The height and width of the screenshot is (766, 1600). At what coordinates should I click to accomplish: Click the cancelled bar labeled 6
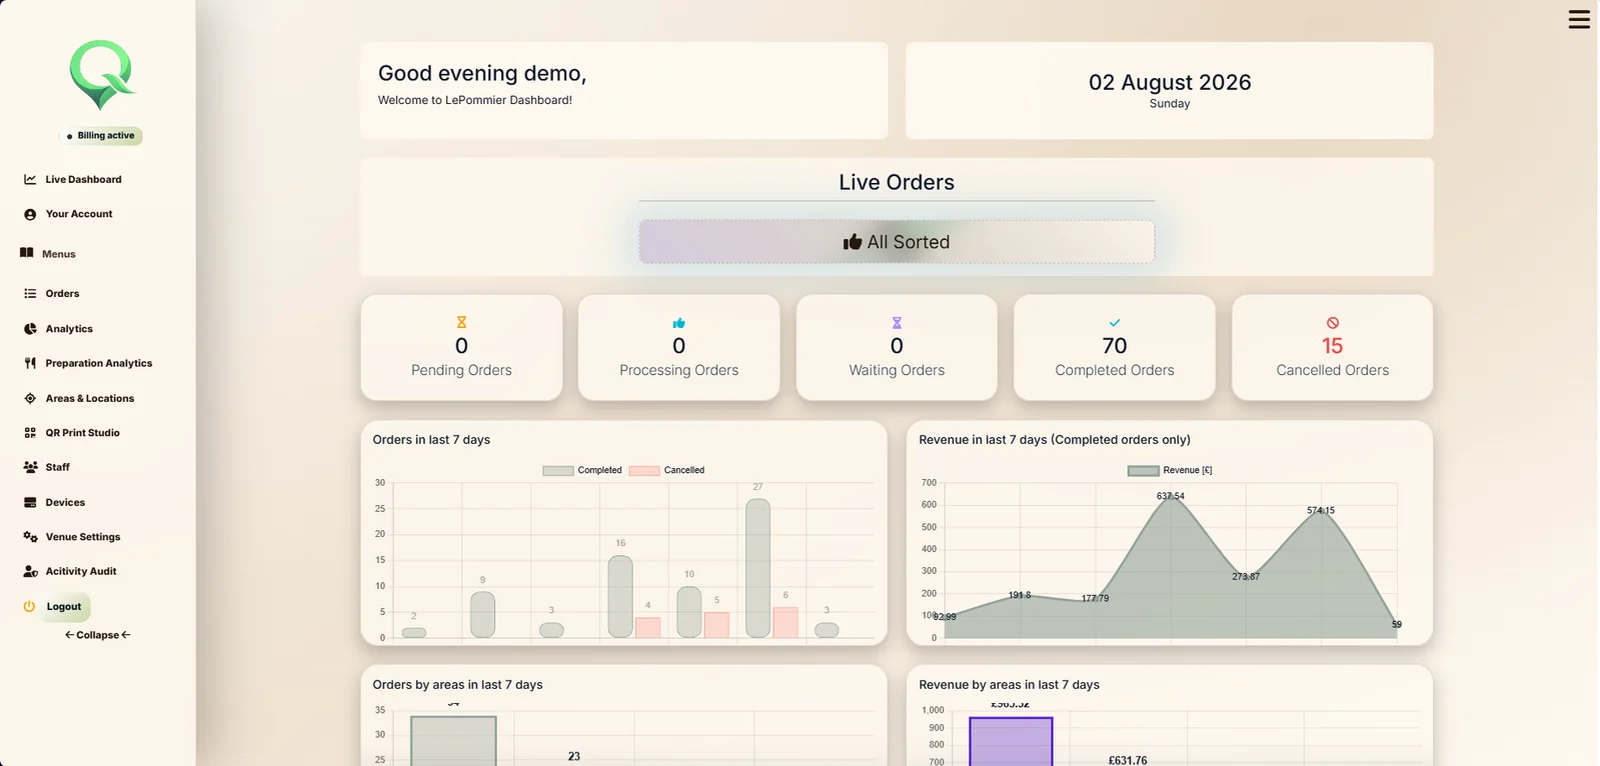point(786,622)
